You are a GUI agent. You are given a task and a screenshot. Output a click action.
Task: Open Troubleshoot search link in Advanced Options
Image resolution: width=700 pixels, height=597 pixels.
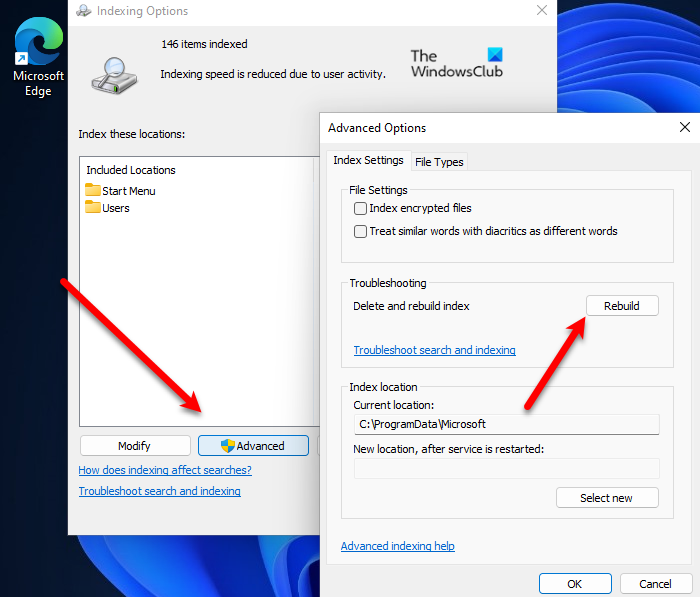(x=434, y=350)
